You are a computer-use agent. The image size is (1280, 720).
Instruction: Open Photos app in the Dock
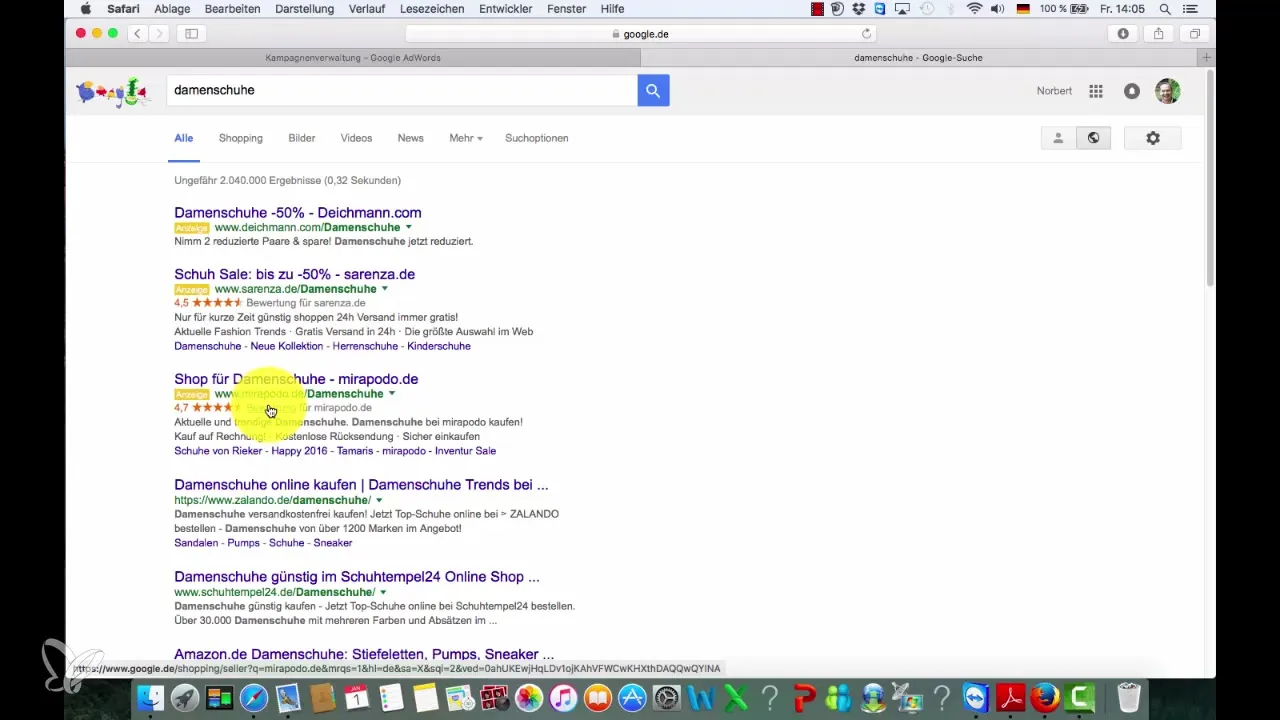[x=529, y=697]
